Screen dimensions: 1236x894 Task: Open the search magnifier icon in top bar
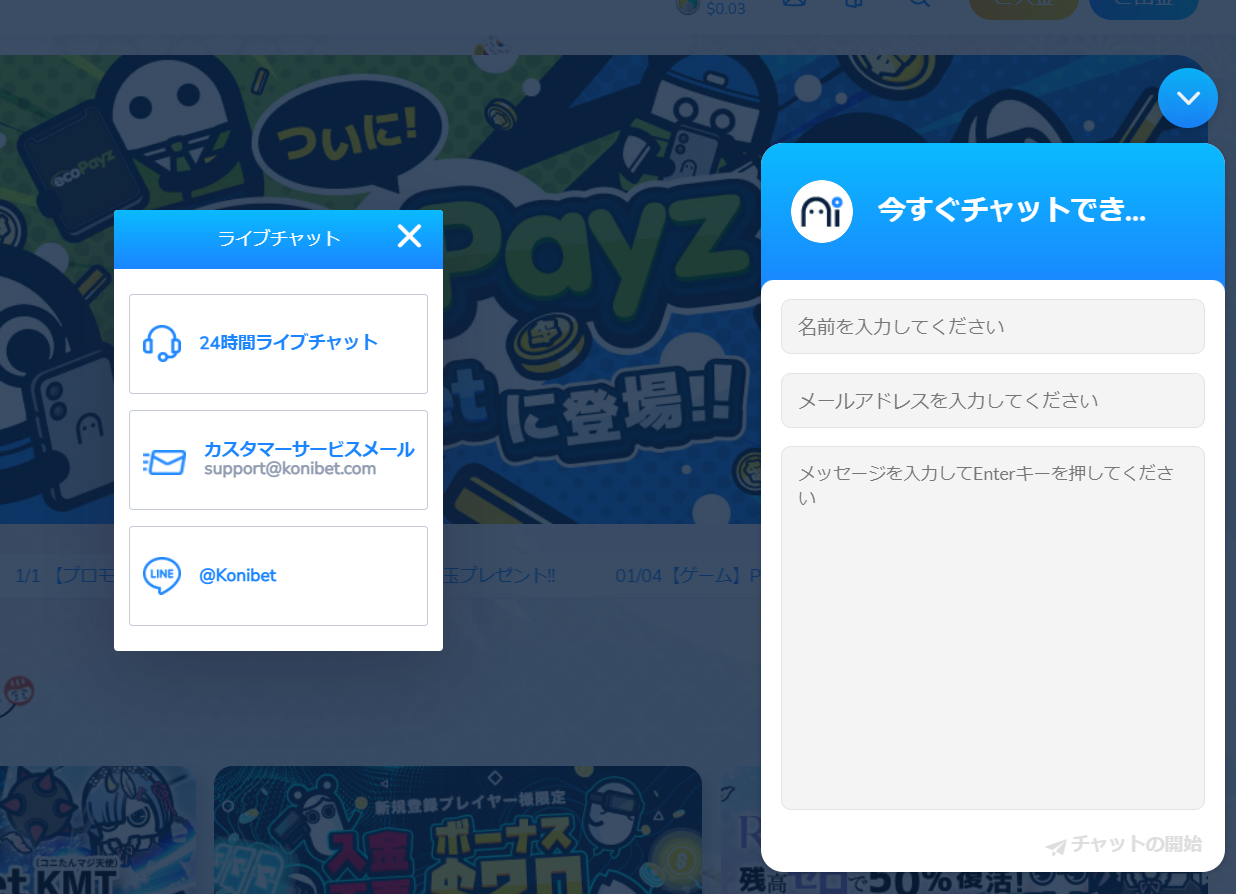[x=919, y=4]
